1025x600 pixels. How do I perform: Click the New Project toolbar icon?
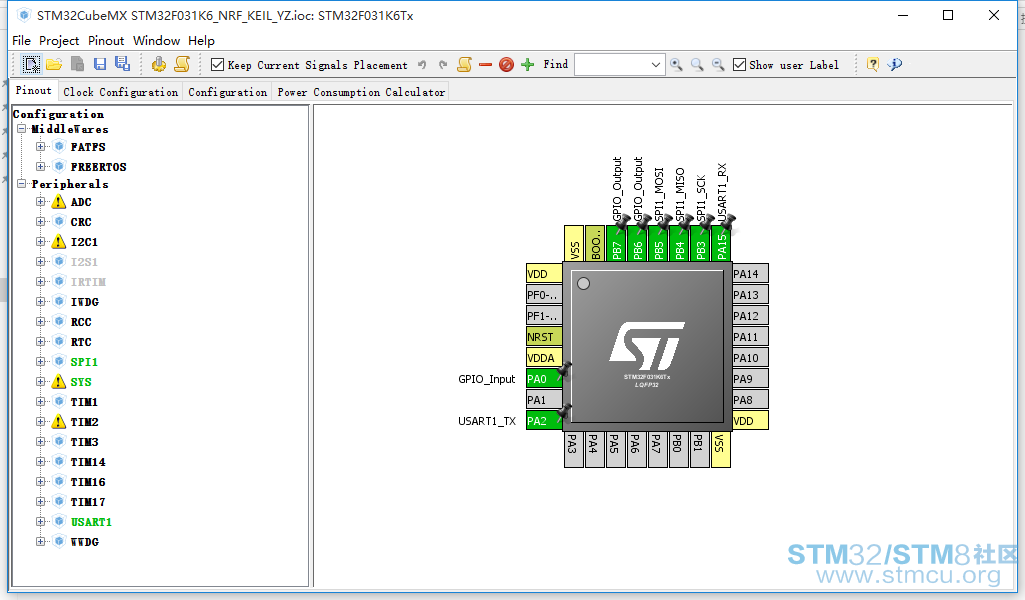pyautogui.click(x=31, y=64)
